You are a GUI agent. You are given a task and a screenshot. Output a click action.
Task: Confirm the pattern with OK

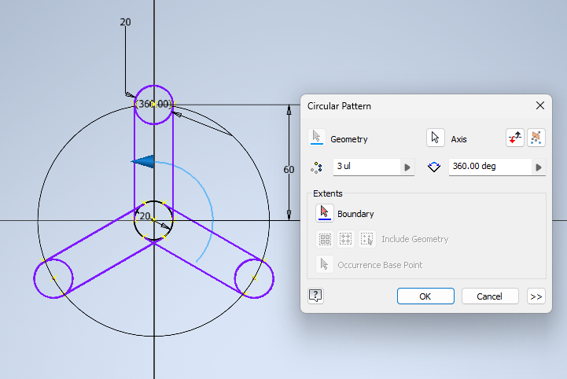pyautogui.click(x=426, y=297)
